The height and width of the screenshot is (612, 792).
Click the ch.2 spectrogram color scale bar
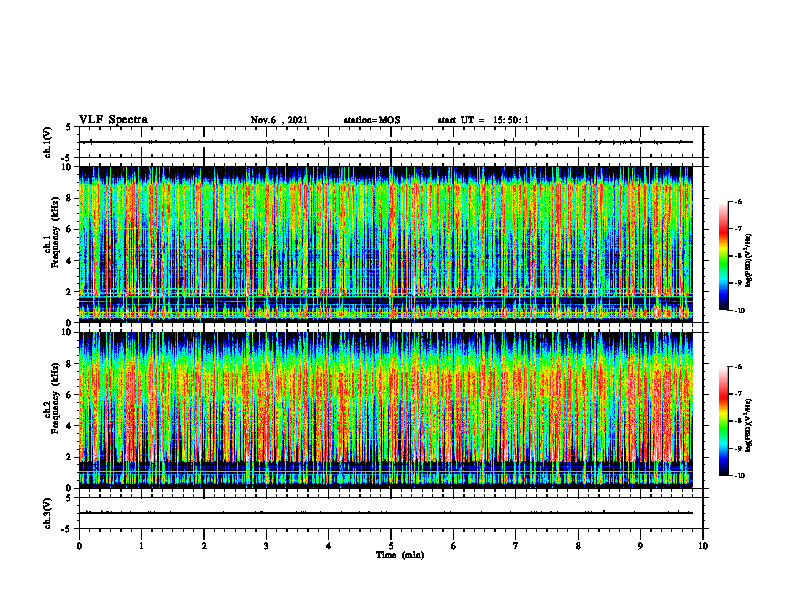point(723,421)
